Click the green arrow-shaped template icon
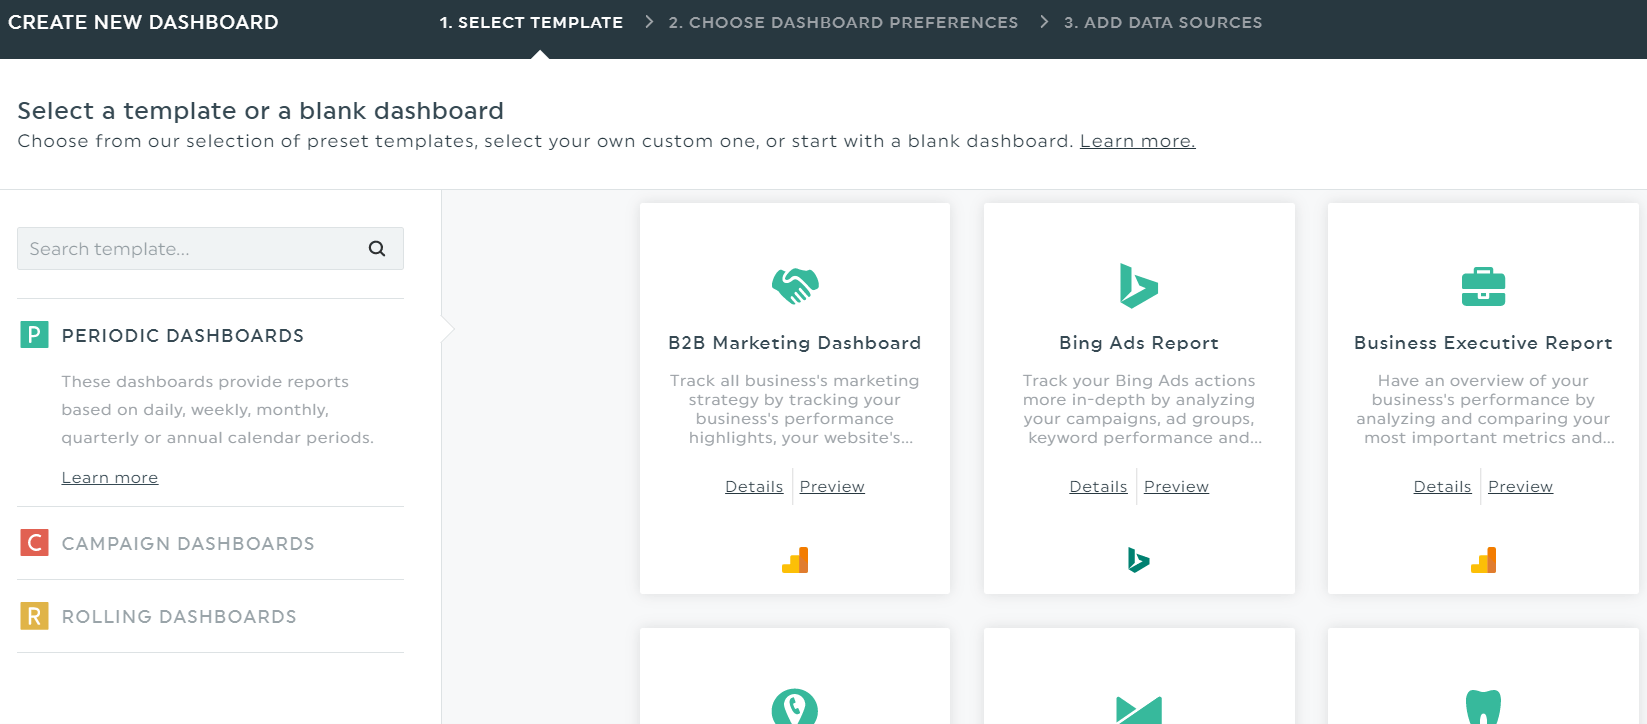The image size is (1647, 724). [1139, 709]
